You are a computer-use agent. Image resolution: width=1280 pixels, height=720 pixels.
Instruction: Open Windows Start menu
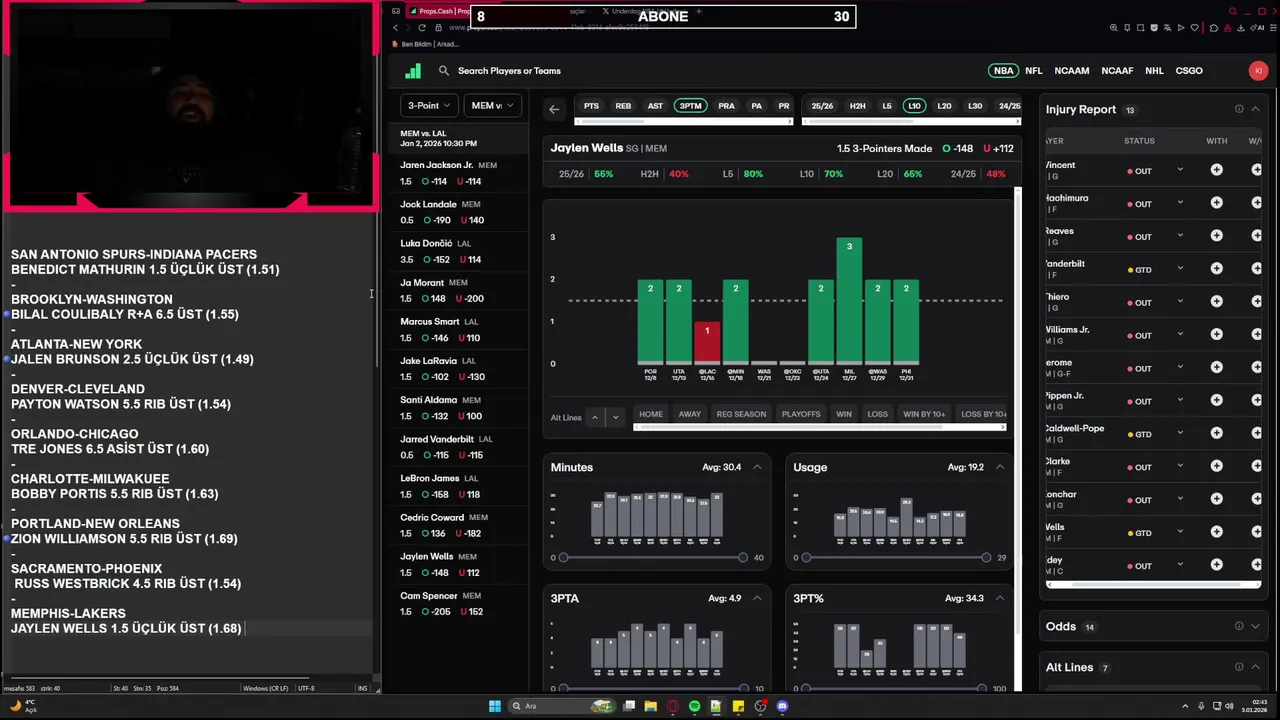pyautogui.click(x=494, y=706)
